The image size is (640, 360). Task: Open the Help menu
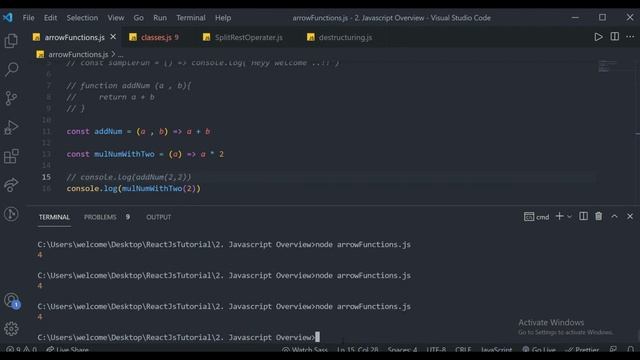point(223,18)
